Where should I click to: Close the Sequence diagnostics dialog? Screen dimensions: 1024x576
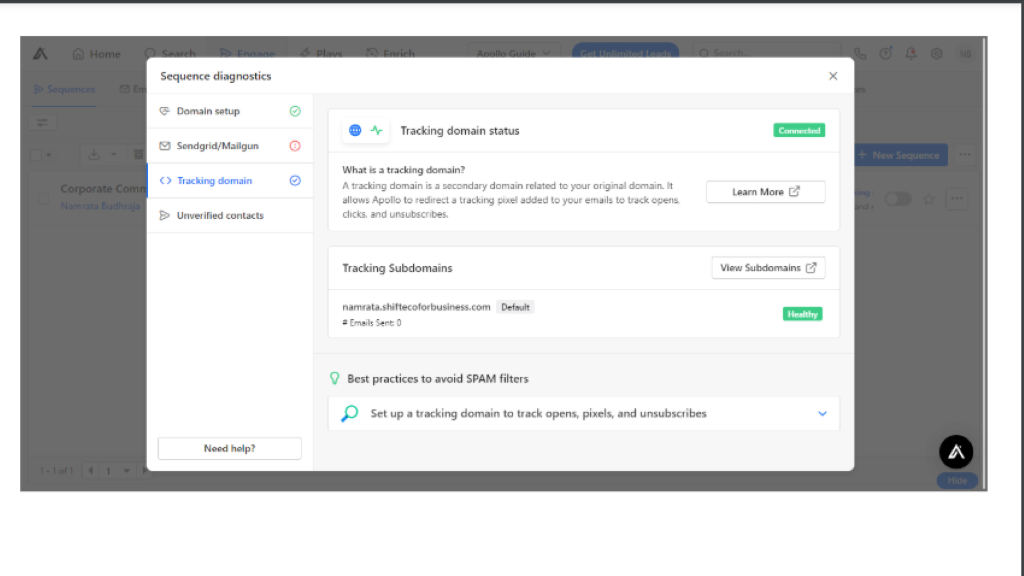833,76
